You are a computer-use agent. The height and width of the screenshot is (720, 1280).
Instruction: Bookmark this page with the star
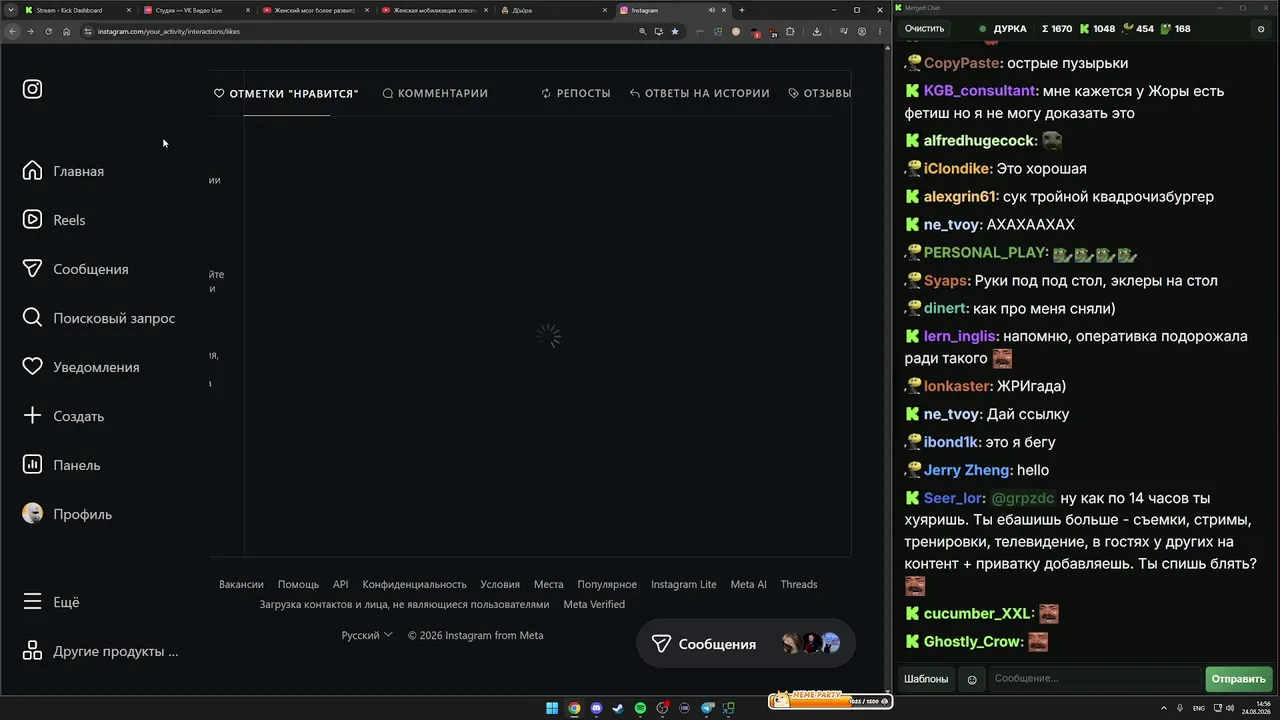point(675,31)
